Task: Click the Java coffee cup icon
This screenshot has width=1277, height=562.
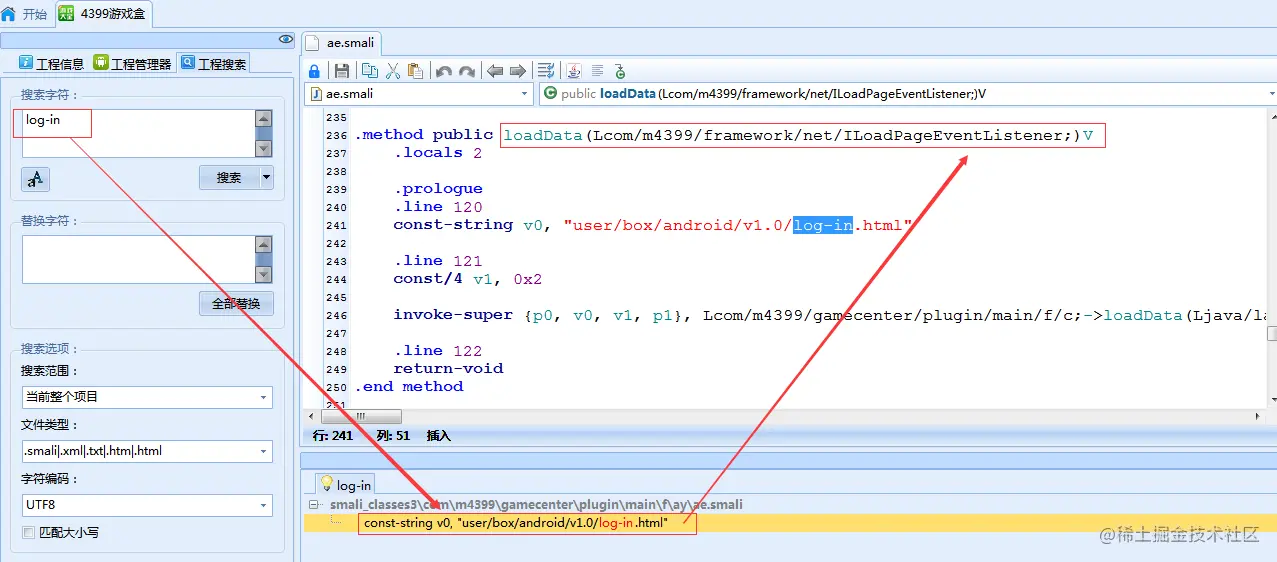Action: point(574,71)
